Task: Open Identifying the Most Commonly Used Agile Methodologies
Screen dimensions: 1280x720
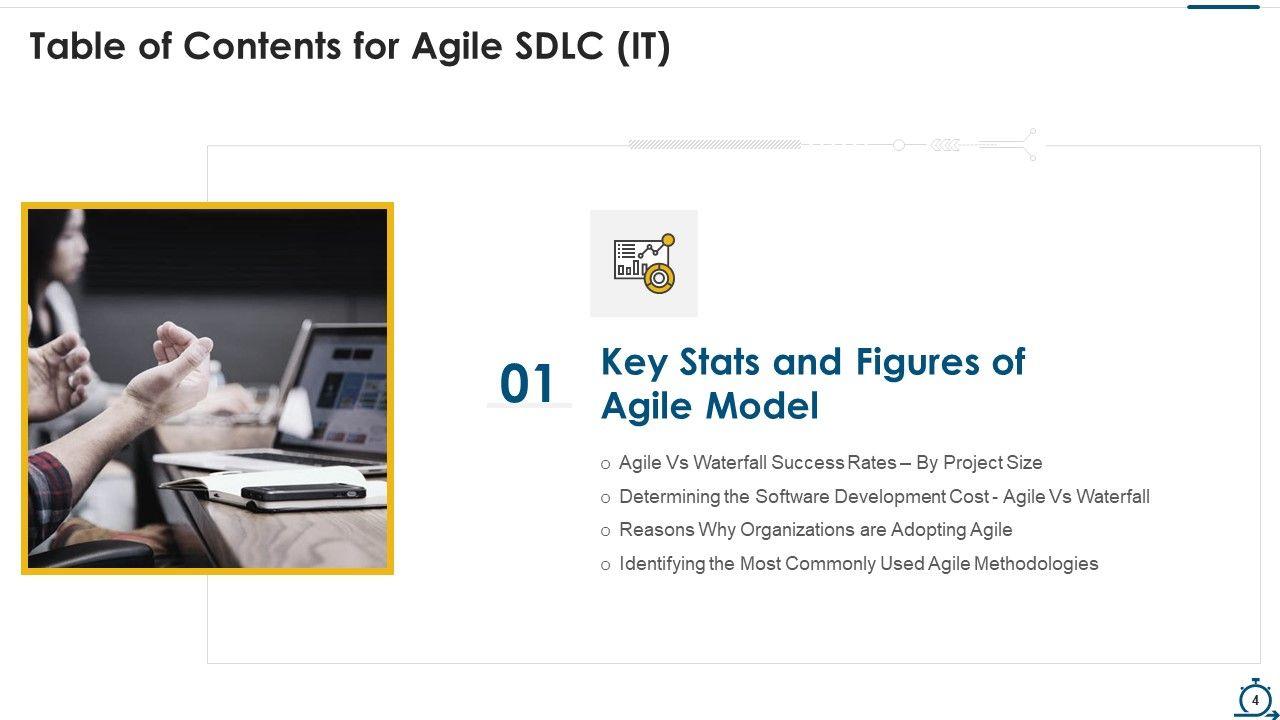Action: [x=858, y=564]
